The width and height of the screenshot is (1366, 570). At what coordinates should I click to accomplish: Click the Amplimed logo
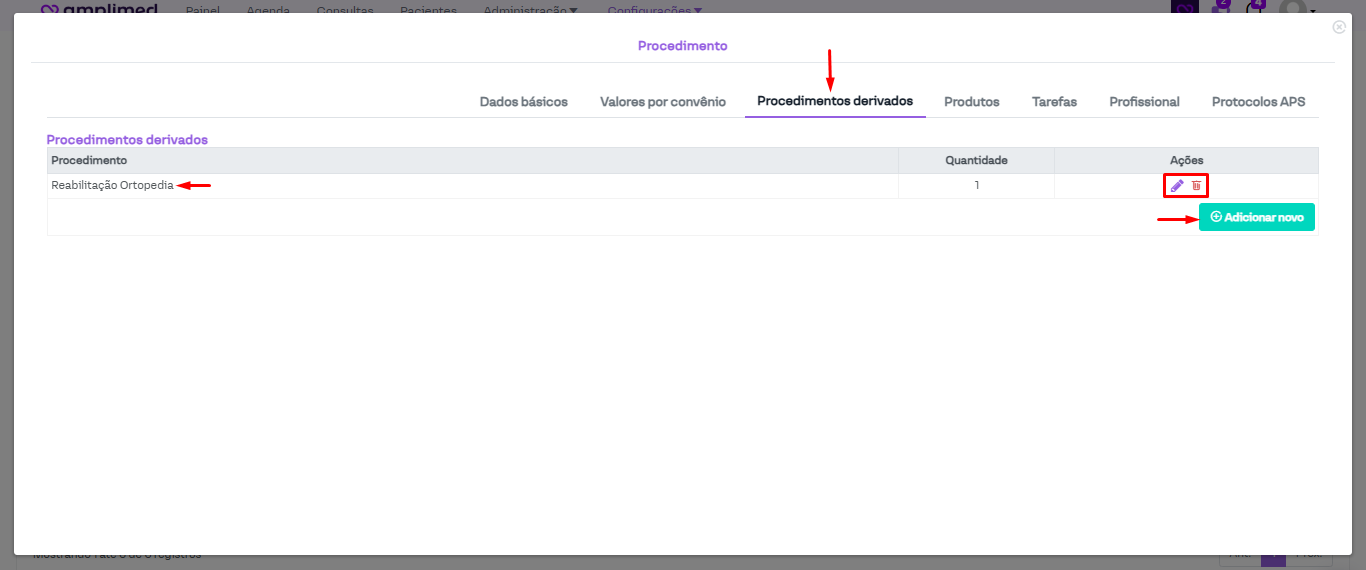(100, 9)
